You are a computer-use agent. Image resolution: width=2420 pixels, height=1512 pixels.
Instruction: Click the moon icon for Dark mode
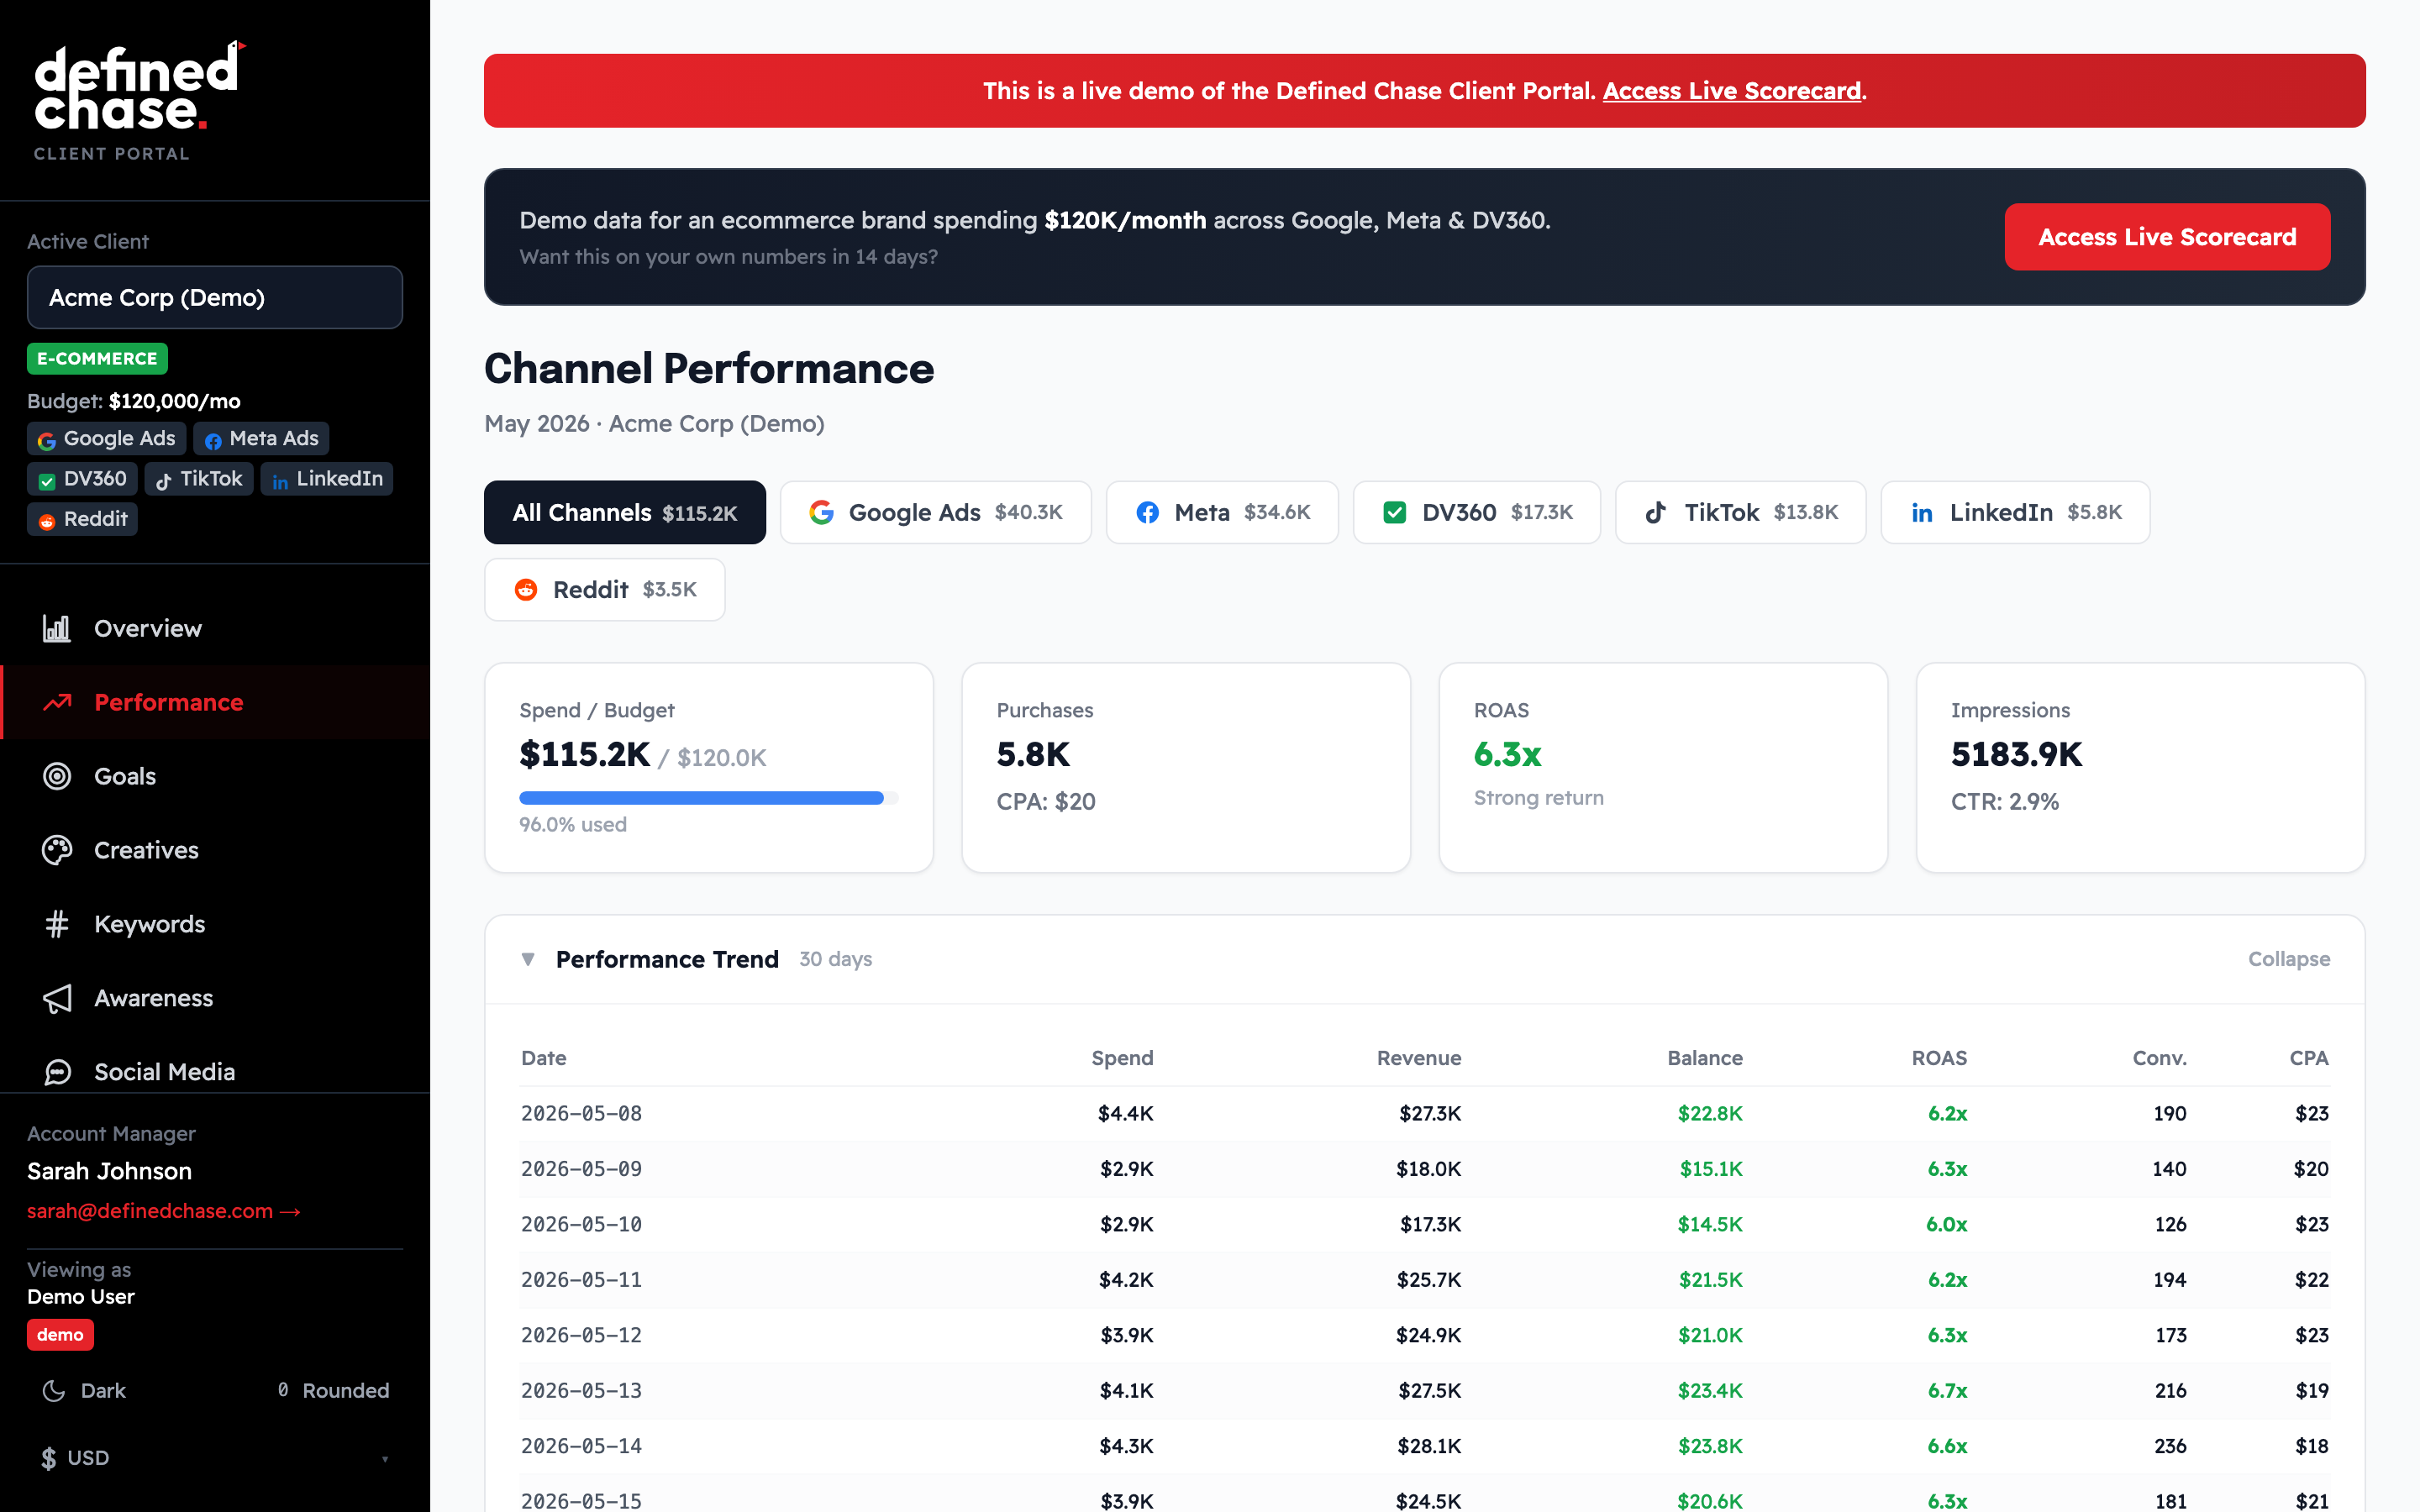pos(54,1390)
